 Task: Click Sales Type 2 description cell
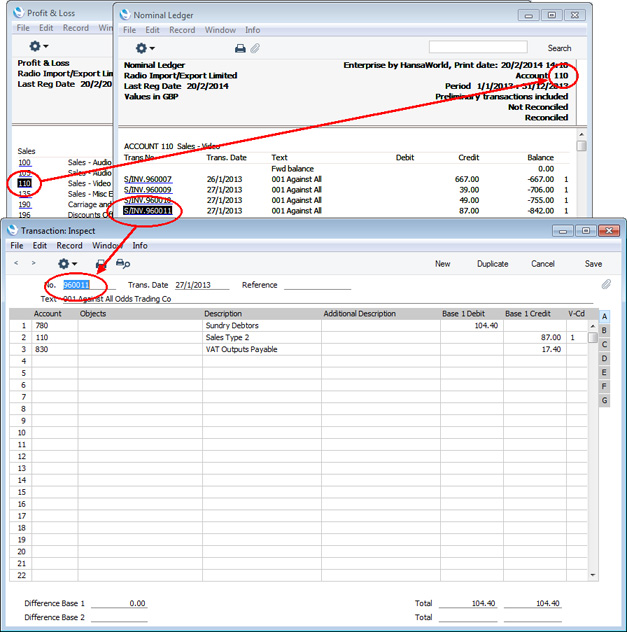(262, 337)
